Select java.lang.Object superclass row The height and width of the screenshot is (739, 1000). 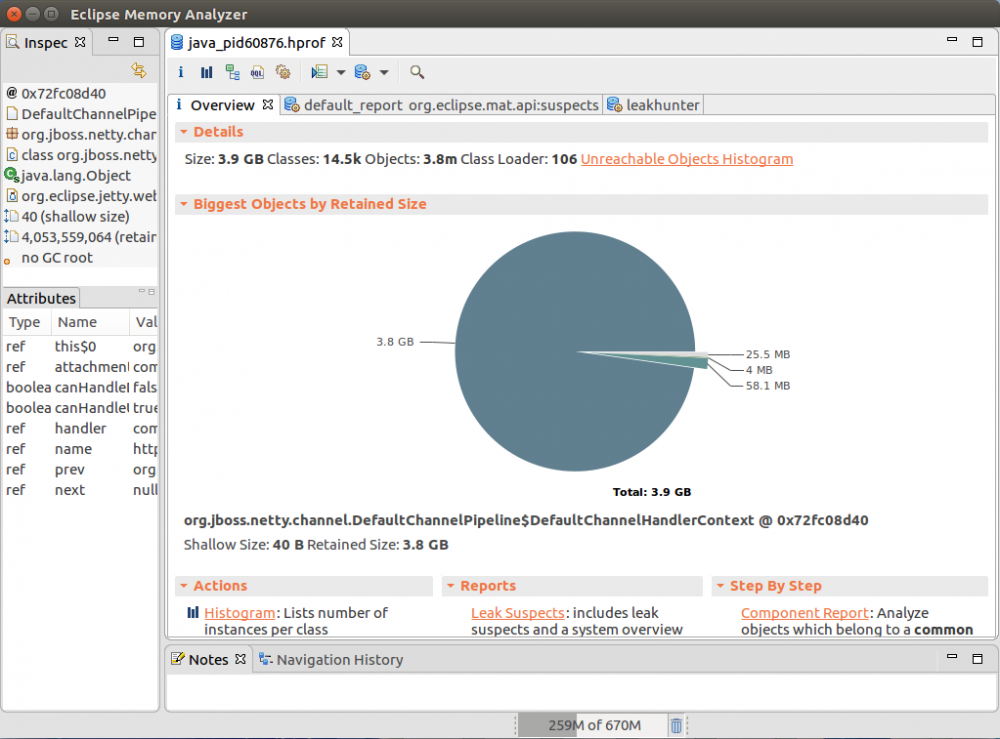80,175
